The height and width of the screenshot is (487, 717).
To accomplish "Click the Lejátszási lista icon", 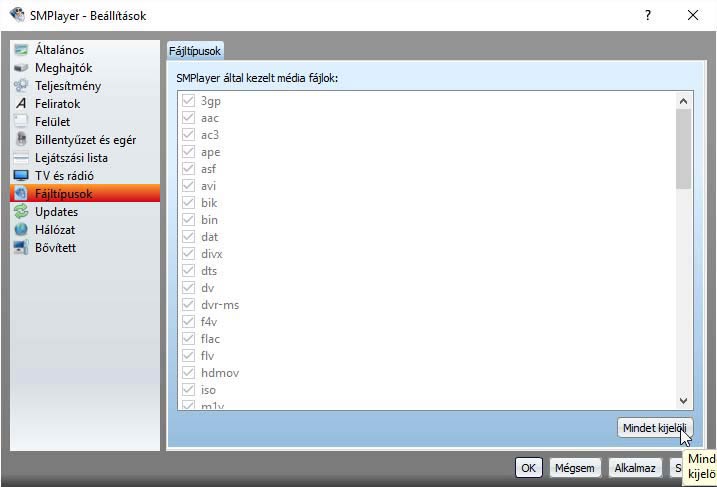I will click(x=21, y=158).
